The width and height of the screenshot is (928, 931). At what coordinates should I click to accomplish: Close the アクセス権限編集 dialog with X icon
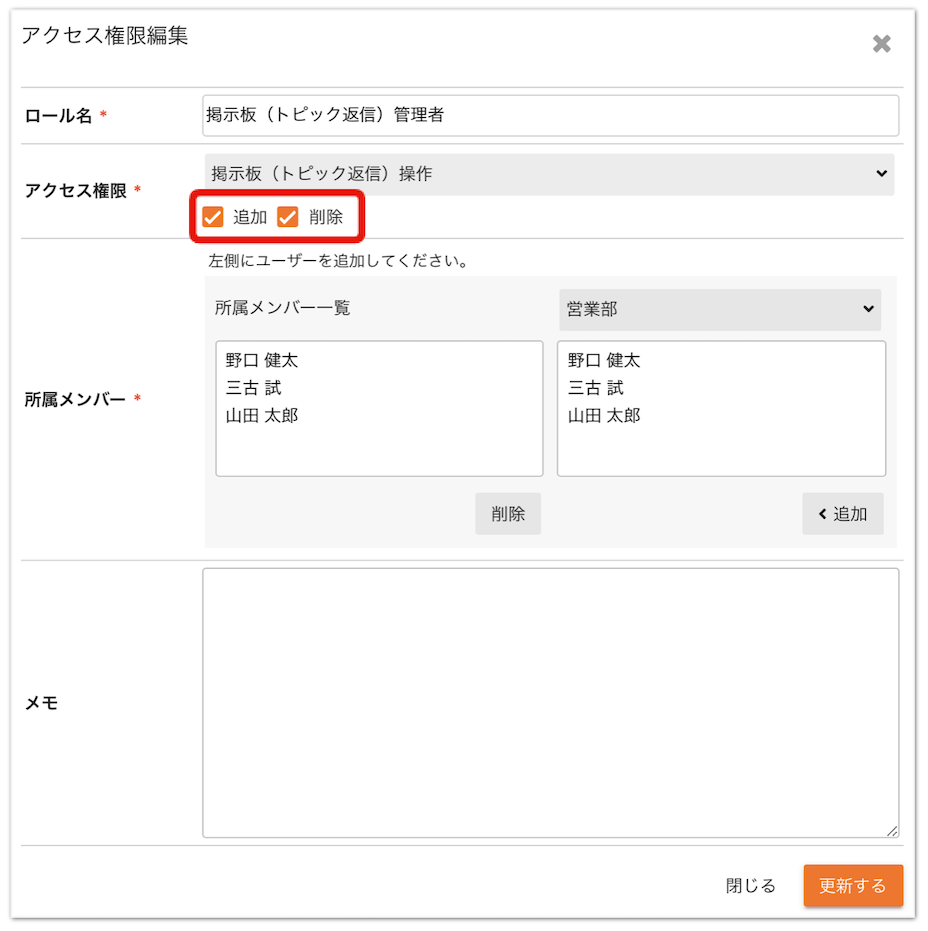(881, 43)
